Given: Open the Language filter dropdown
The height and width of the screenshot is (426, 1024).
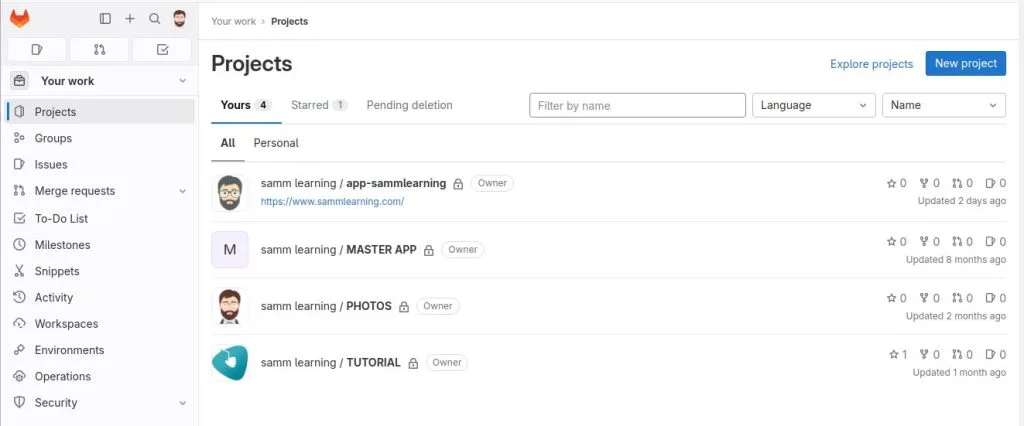Looking at the screenshot, I should tap(814, 105).
